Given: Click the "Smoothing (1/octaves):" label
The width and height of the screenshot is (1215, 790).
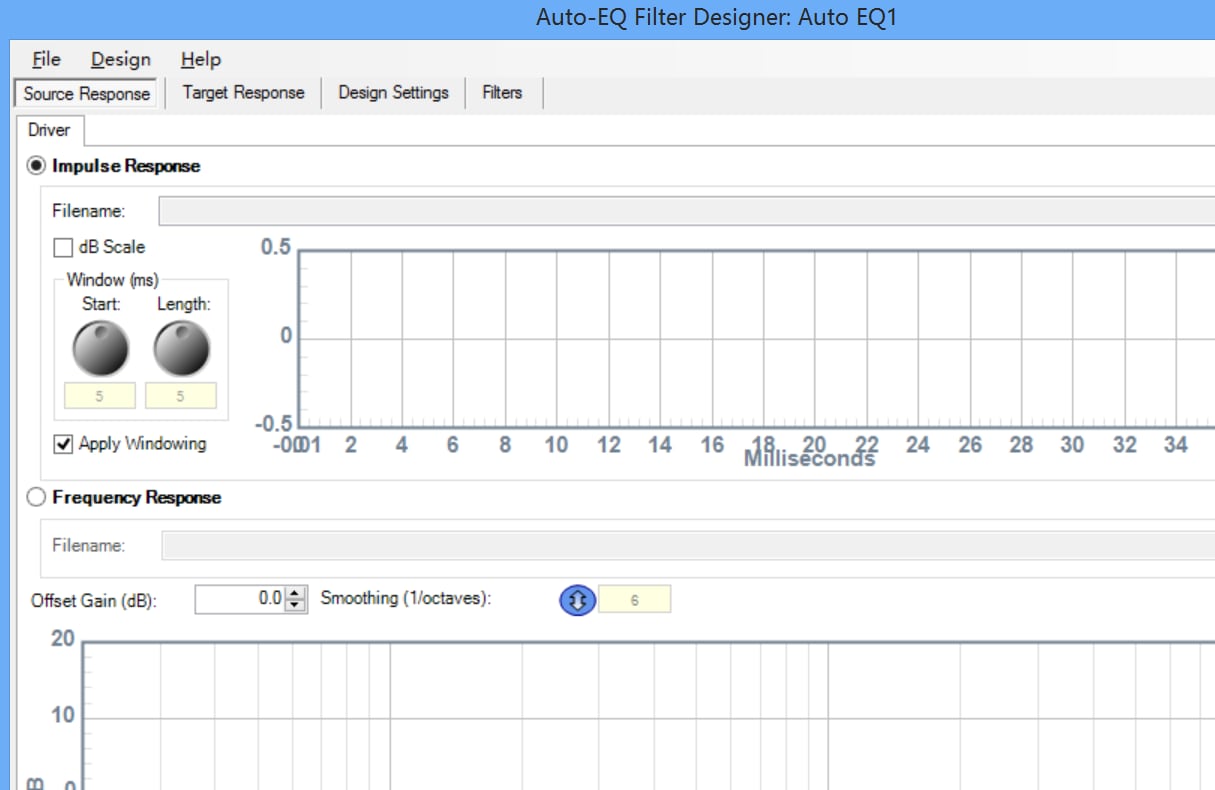Looking at the screenshot, I should [406, 599].
